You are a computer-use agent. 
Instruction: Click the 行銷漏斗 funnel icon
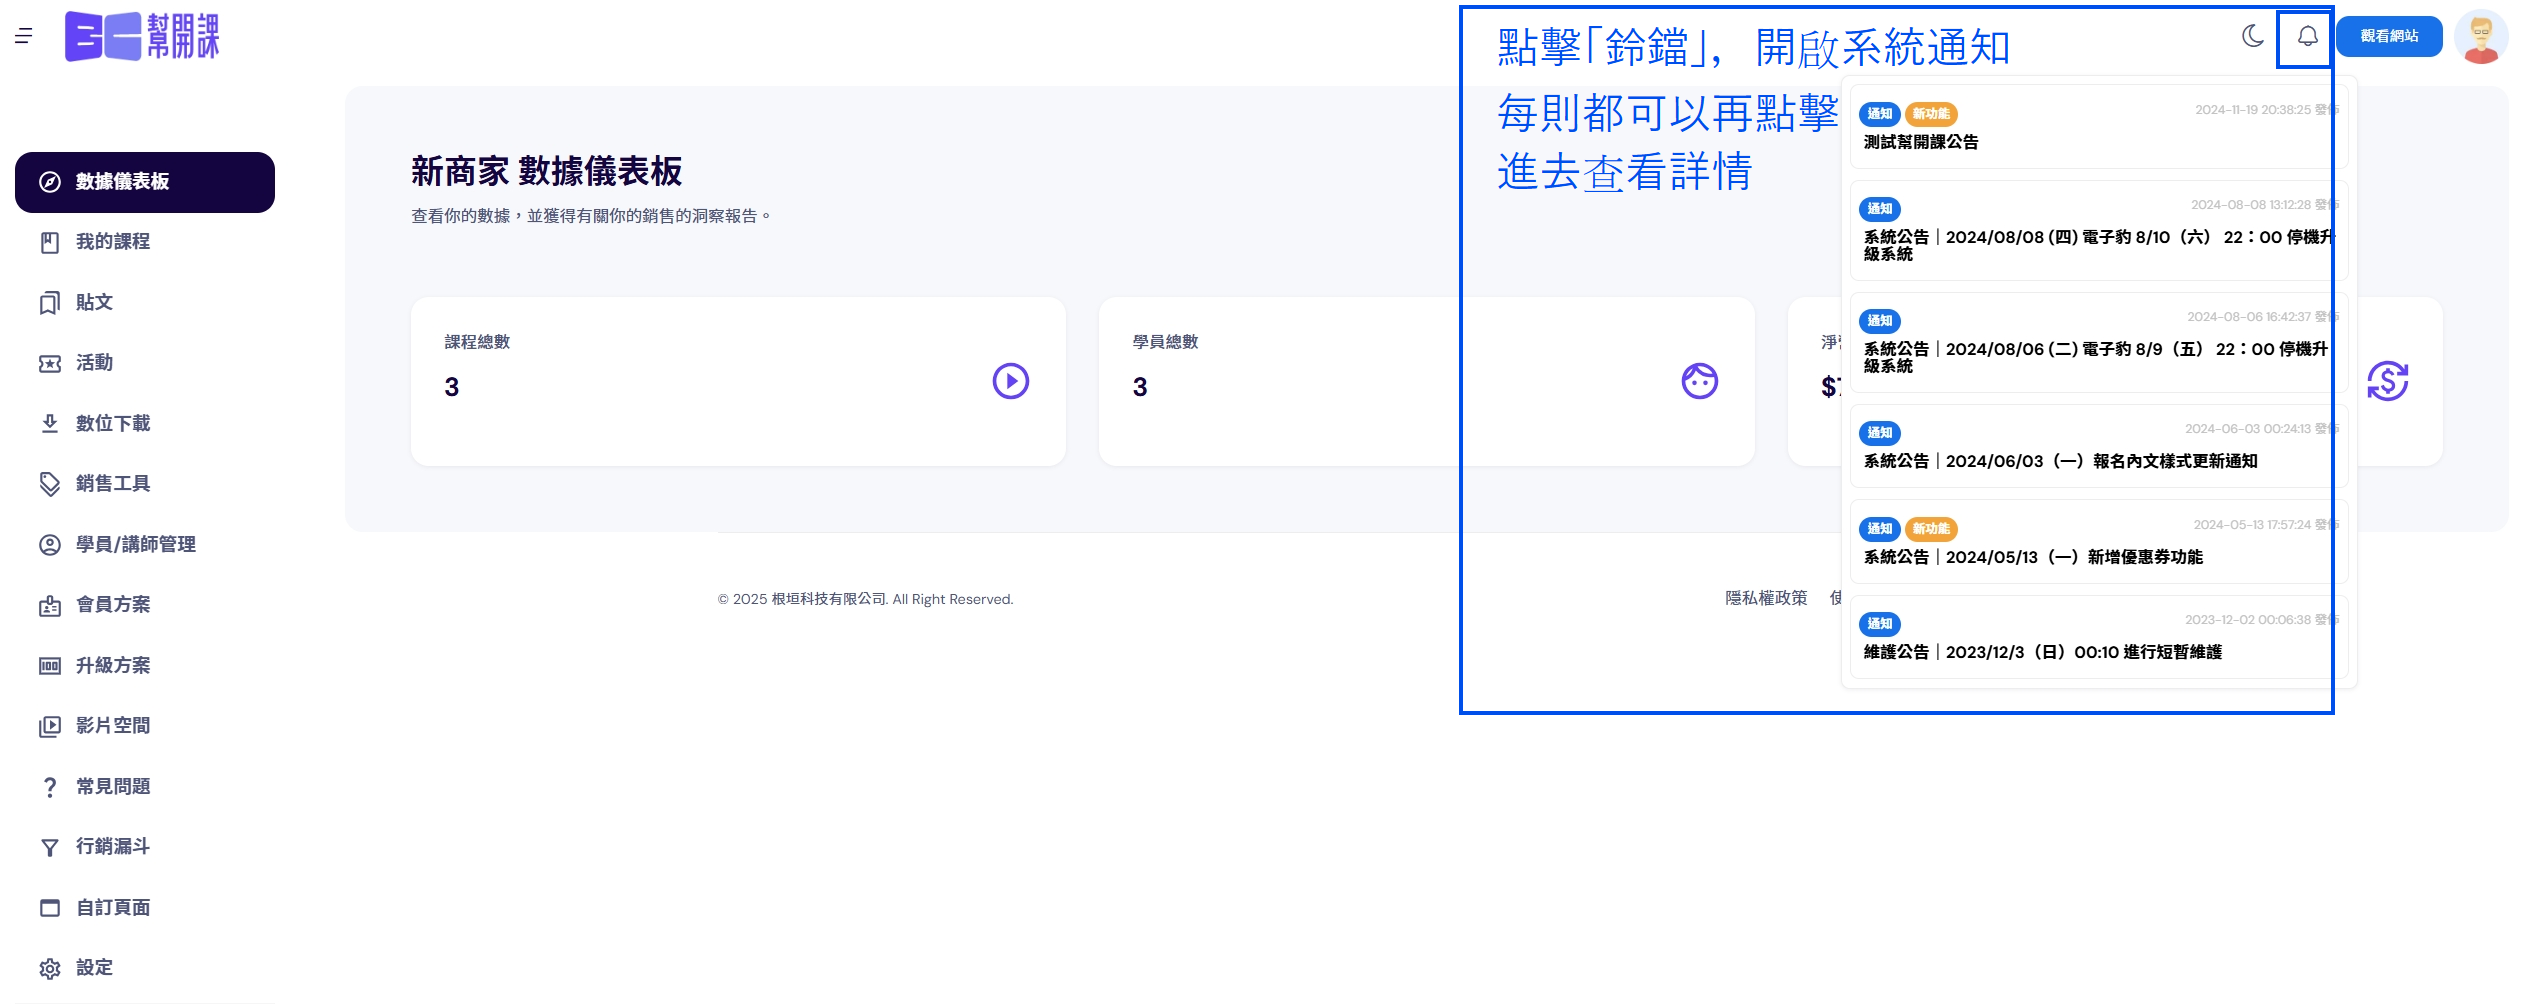49,848
